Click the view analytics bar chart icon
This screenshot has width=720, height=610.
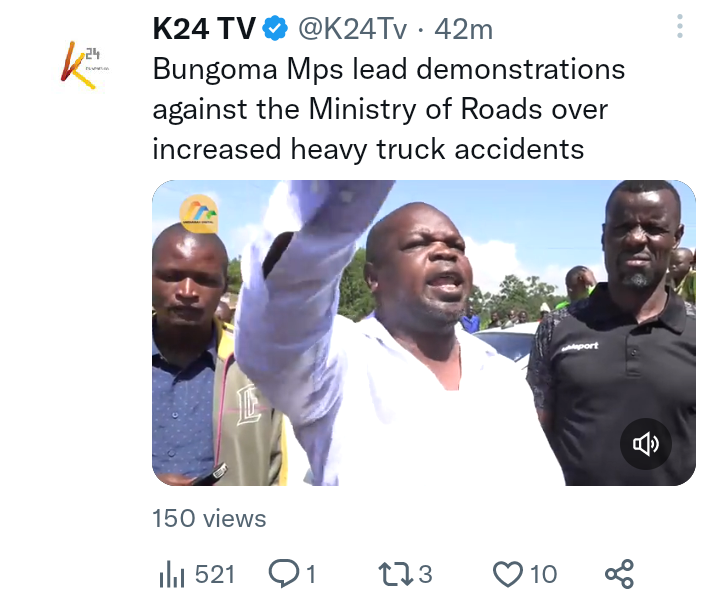pyautogui.click(x=171, y=574)
